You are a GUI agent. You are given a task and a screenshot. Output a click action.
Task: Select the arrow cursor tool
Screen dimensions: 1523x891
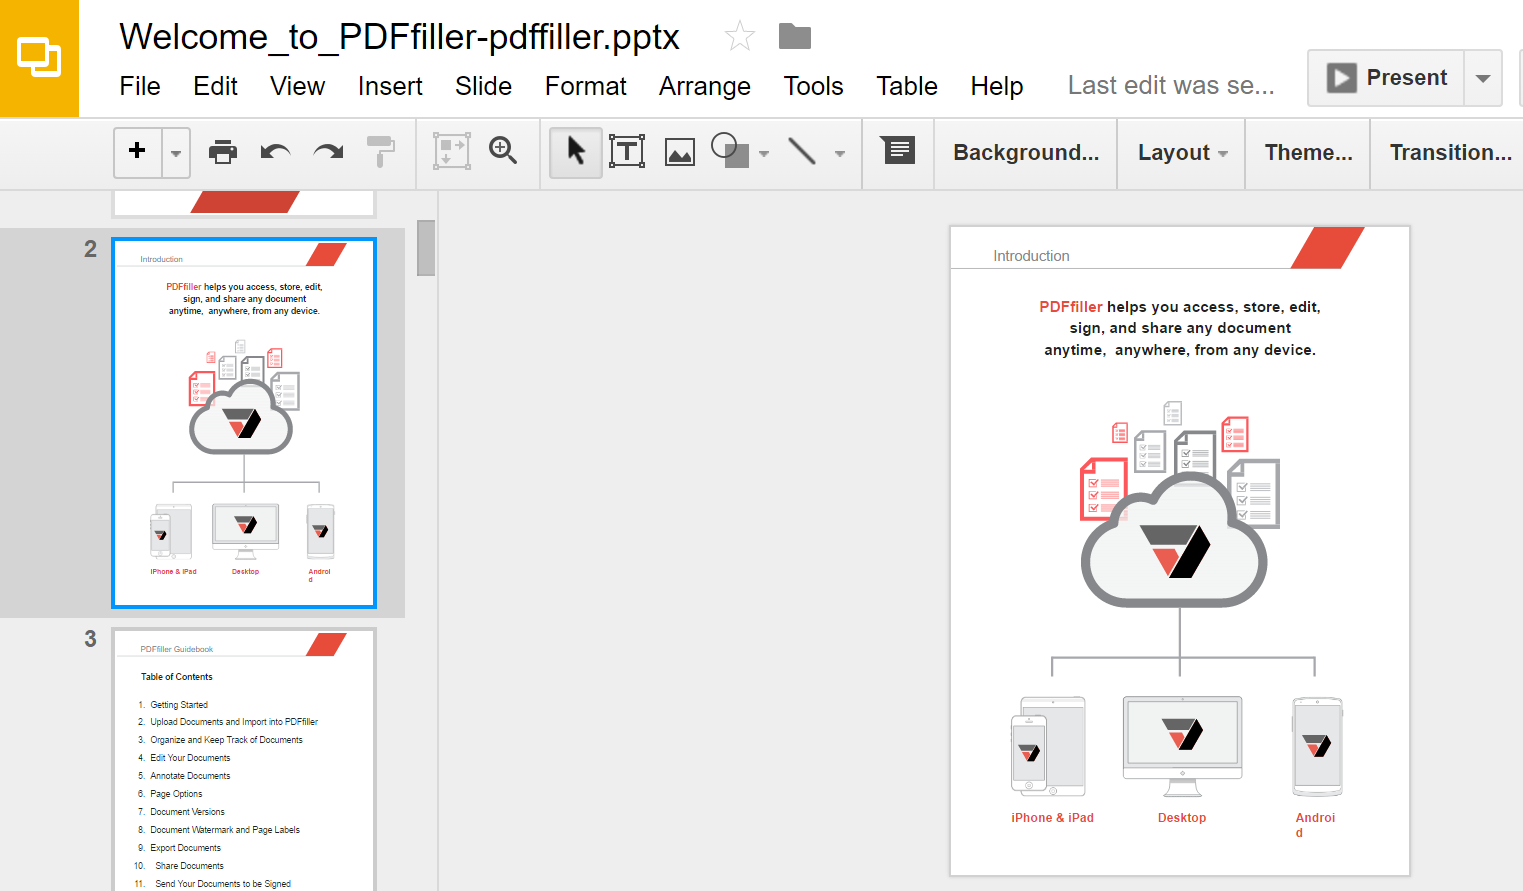tap(576, 152)
